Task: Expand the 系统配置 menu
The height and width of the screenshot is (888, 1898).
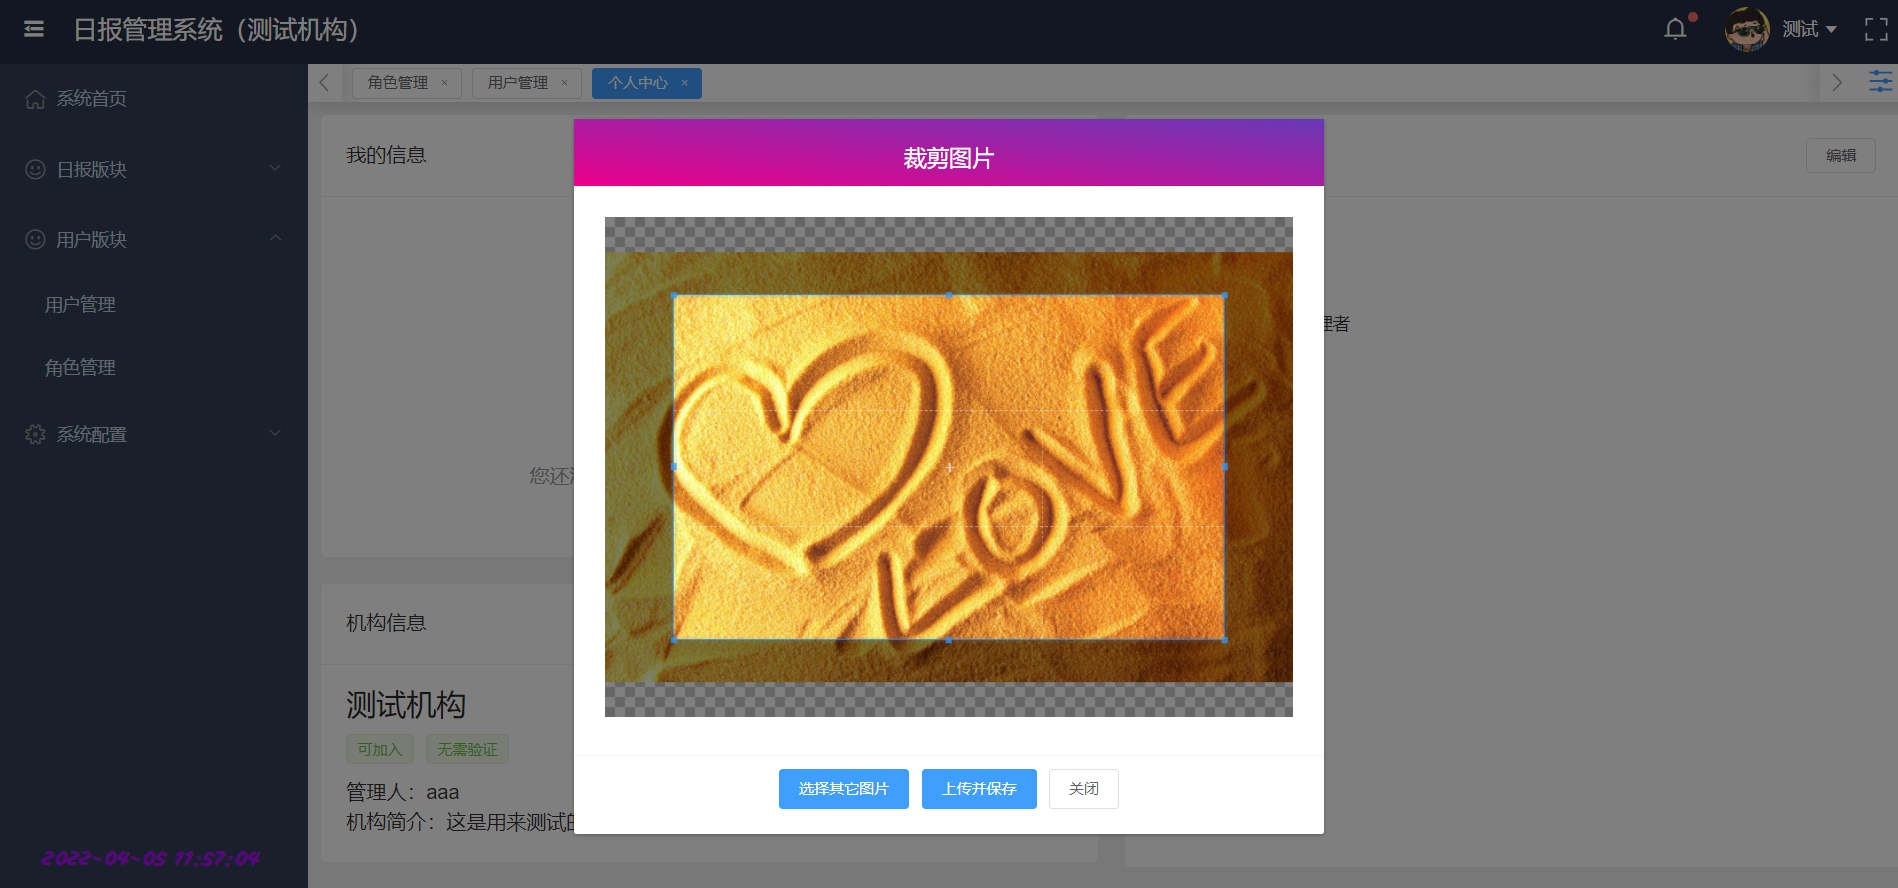Action: (154, 435)
